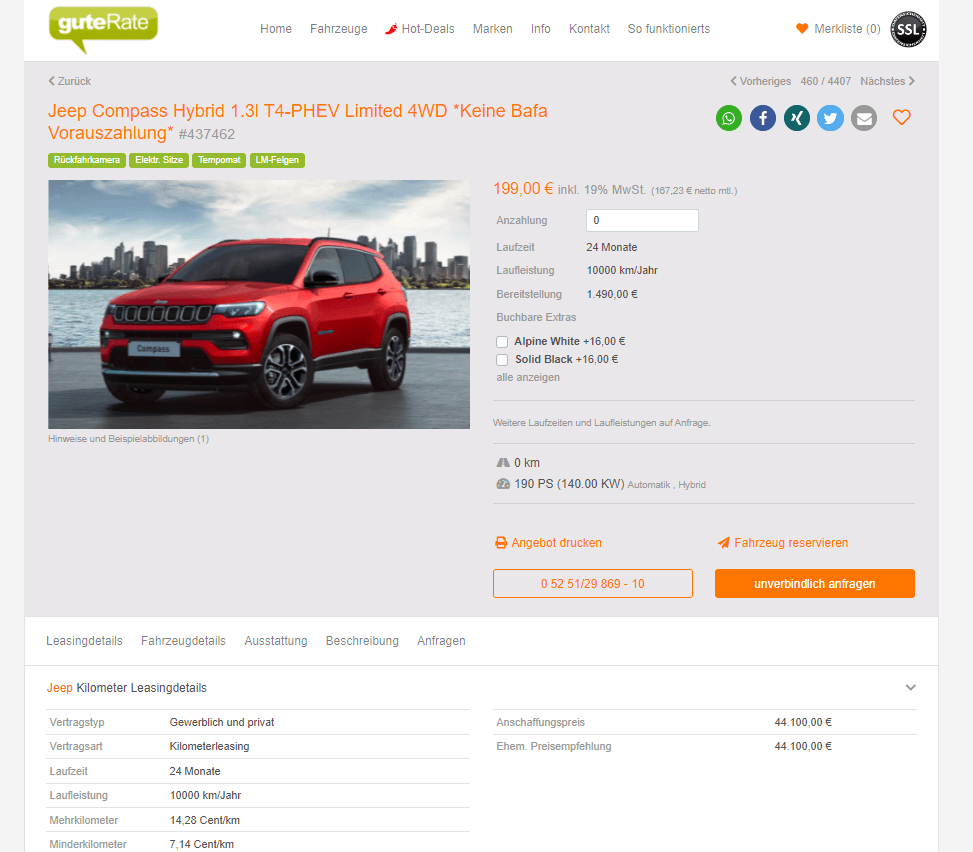The height and width of the screenshot is (852, 973).
Task: Enable Alpine White extra checkbox
Action: click(502, 342)
